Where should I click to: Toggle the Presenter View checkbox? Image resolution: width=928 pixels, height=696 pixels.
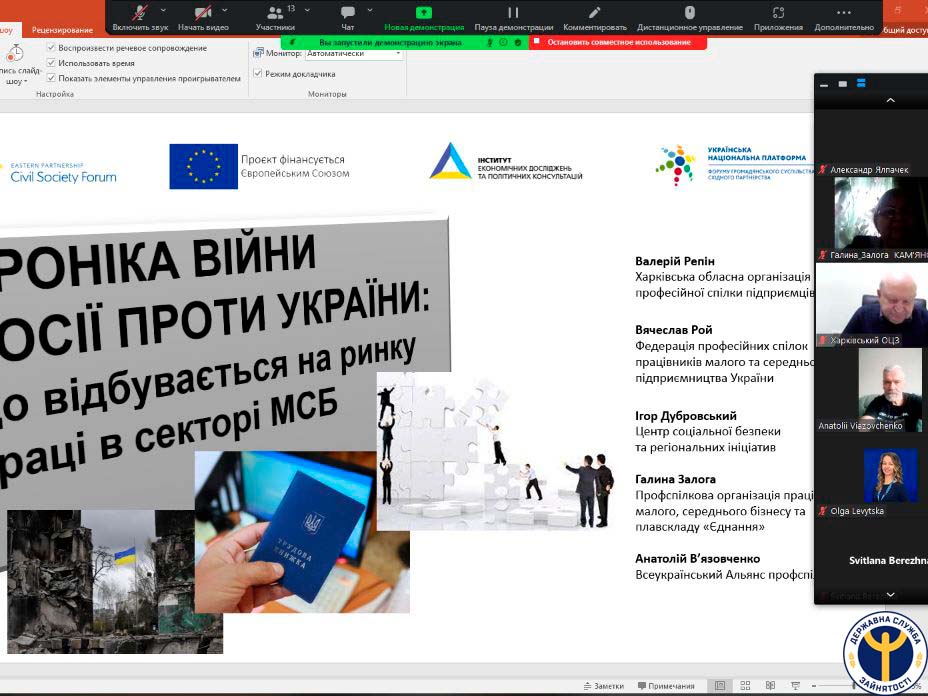click(x=257, y=74)
